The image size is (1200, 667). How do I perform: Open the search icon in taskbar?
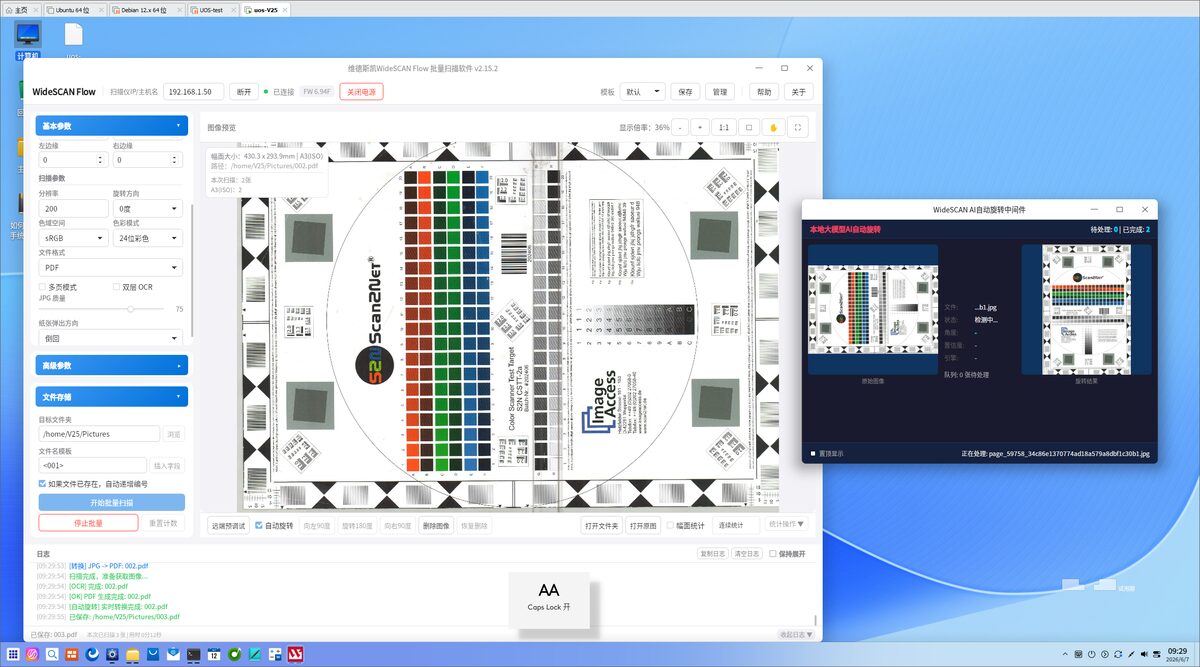click(50, 654)
